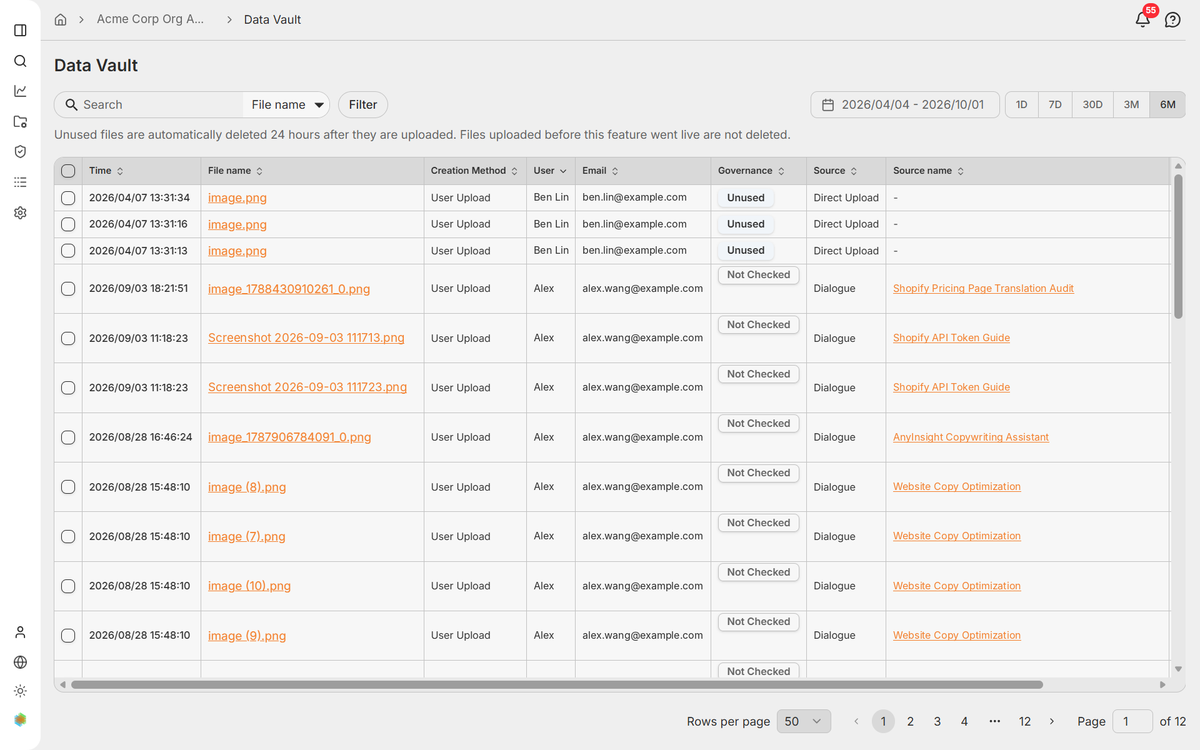This screenshot has height=750, width=1200.
Task: Check the 13:31:34 image.png row checkbox
Action: [x=68, y=198]
